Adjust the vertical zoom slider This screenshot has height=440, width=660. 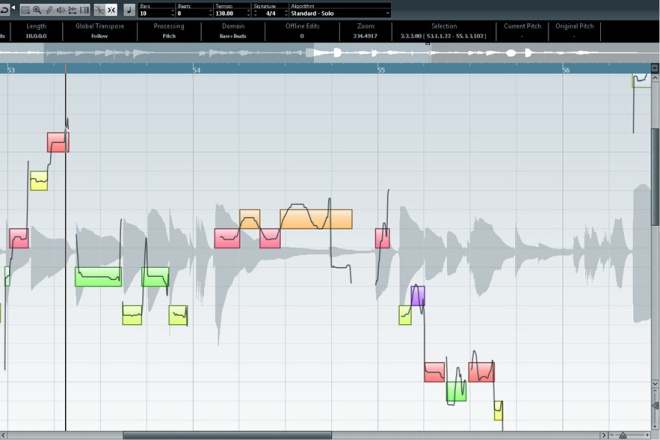[655, 405]
